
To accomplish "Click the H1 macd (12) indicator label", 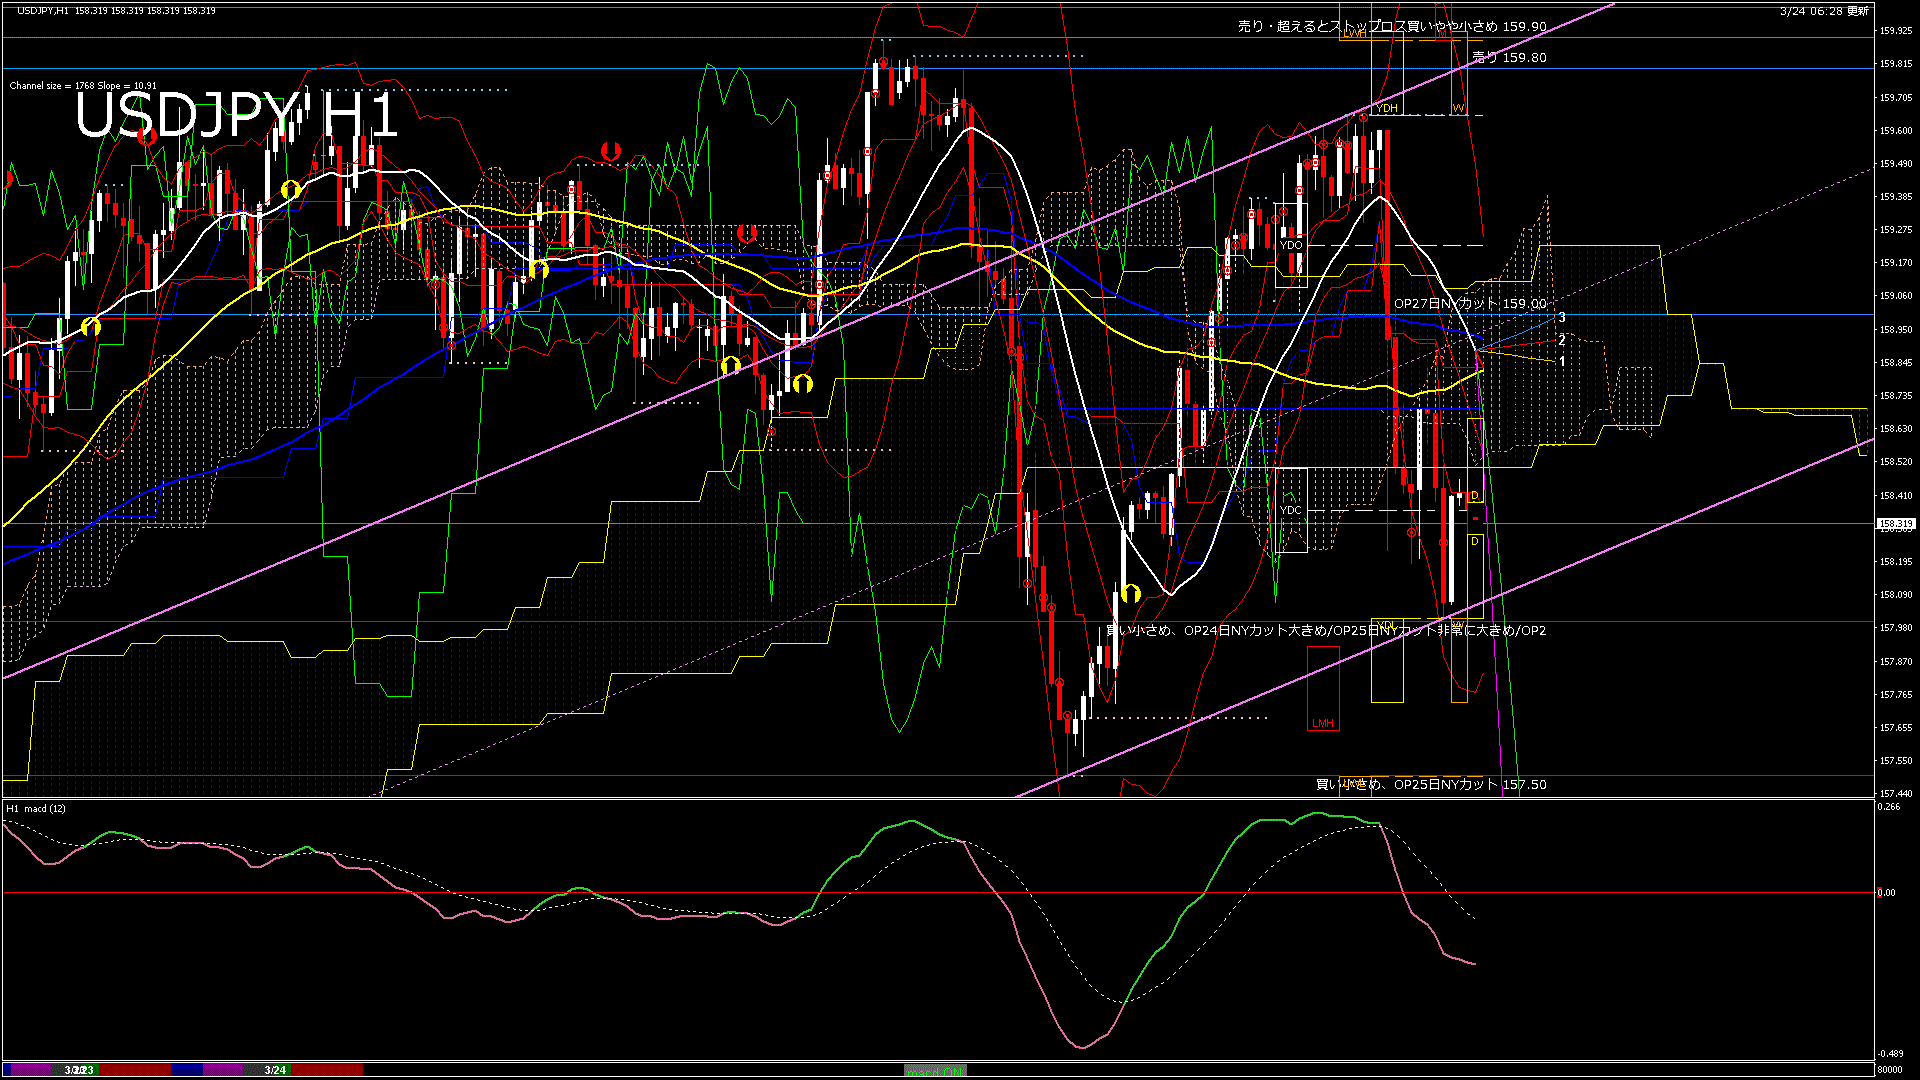I will pos(36,808).
